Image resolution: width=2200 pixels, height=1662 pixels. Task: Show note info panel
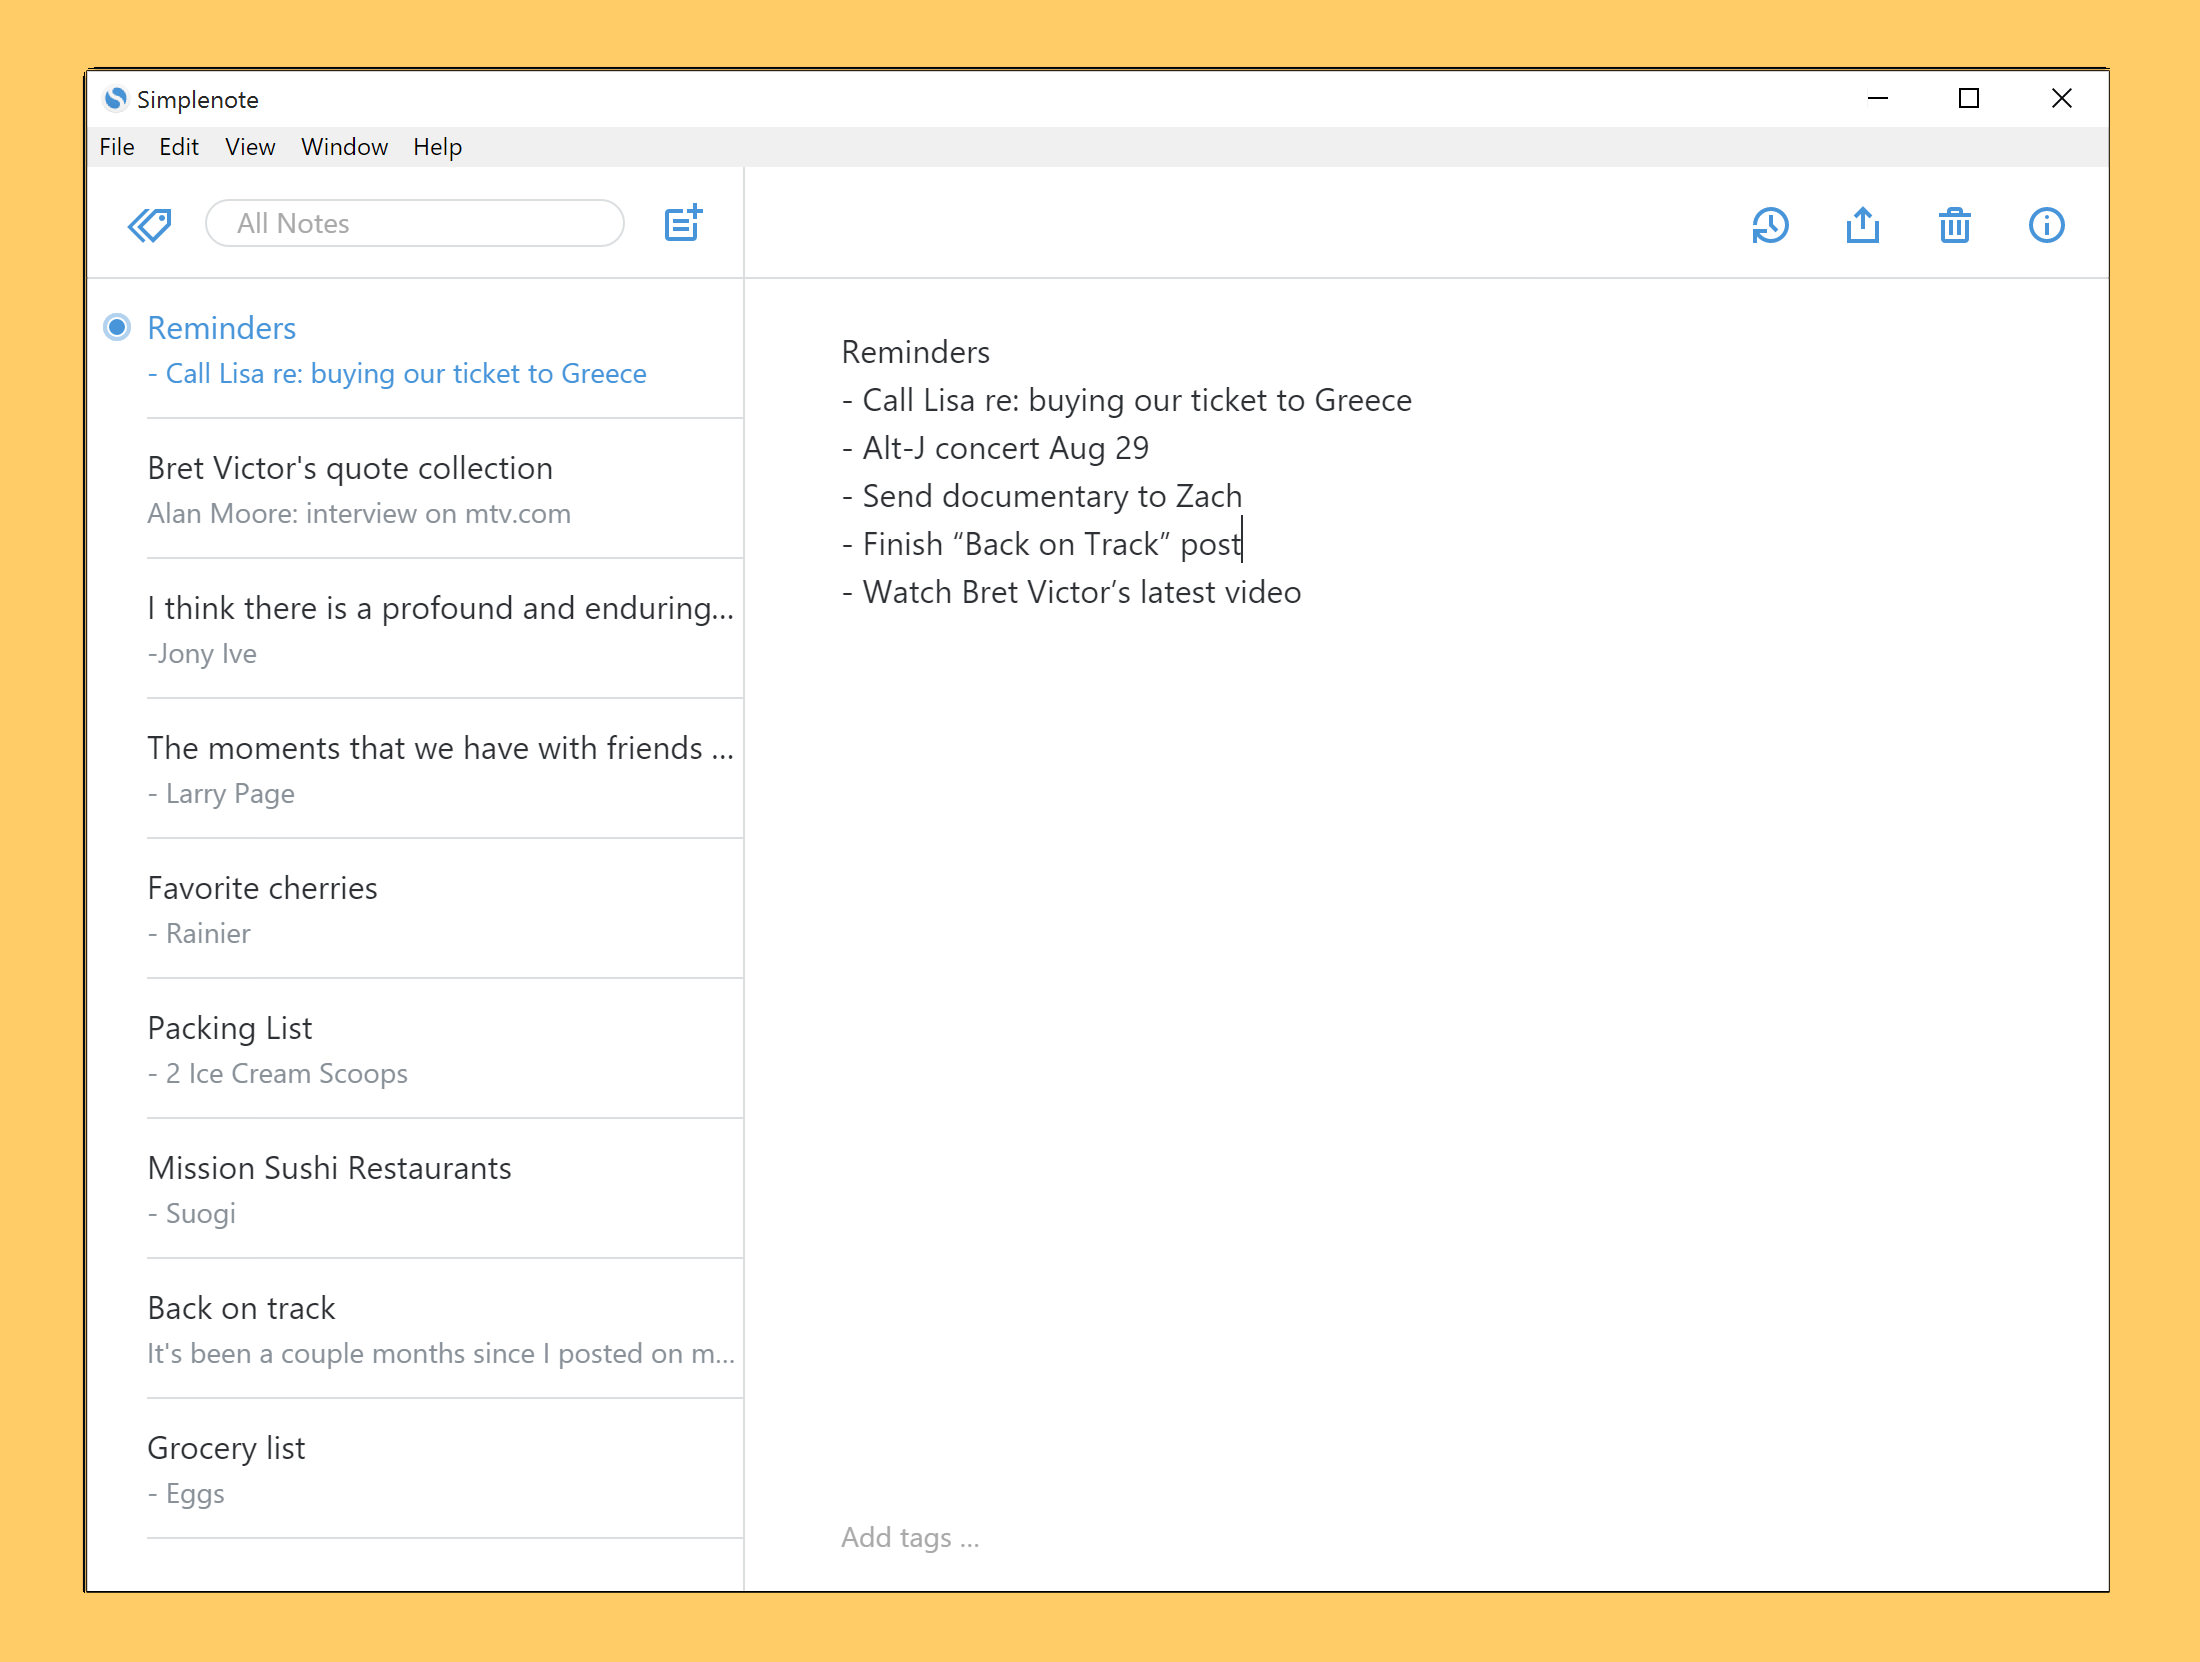click(x=2046, y=225)
